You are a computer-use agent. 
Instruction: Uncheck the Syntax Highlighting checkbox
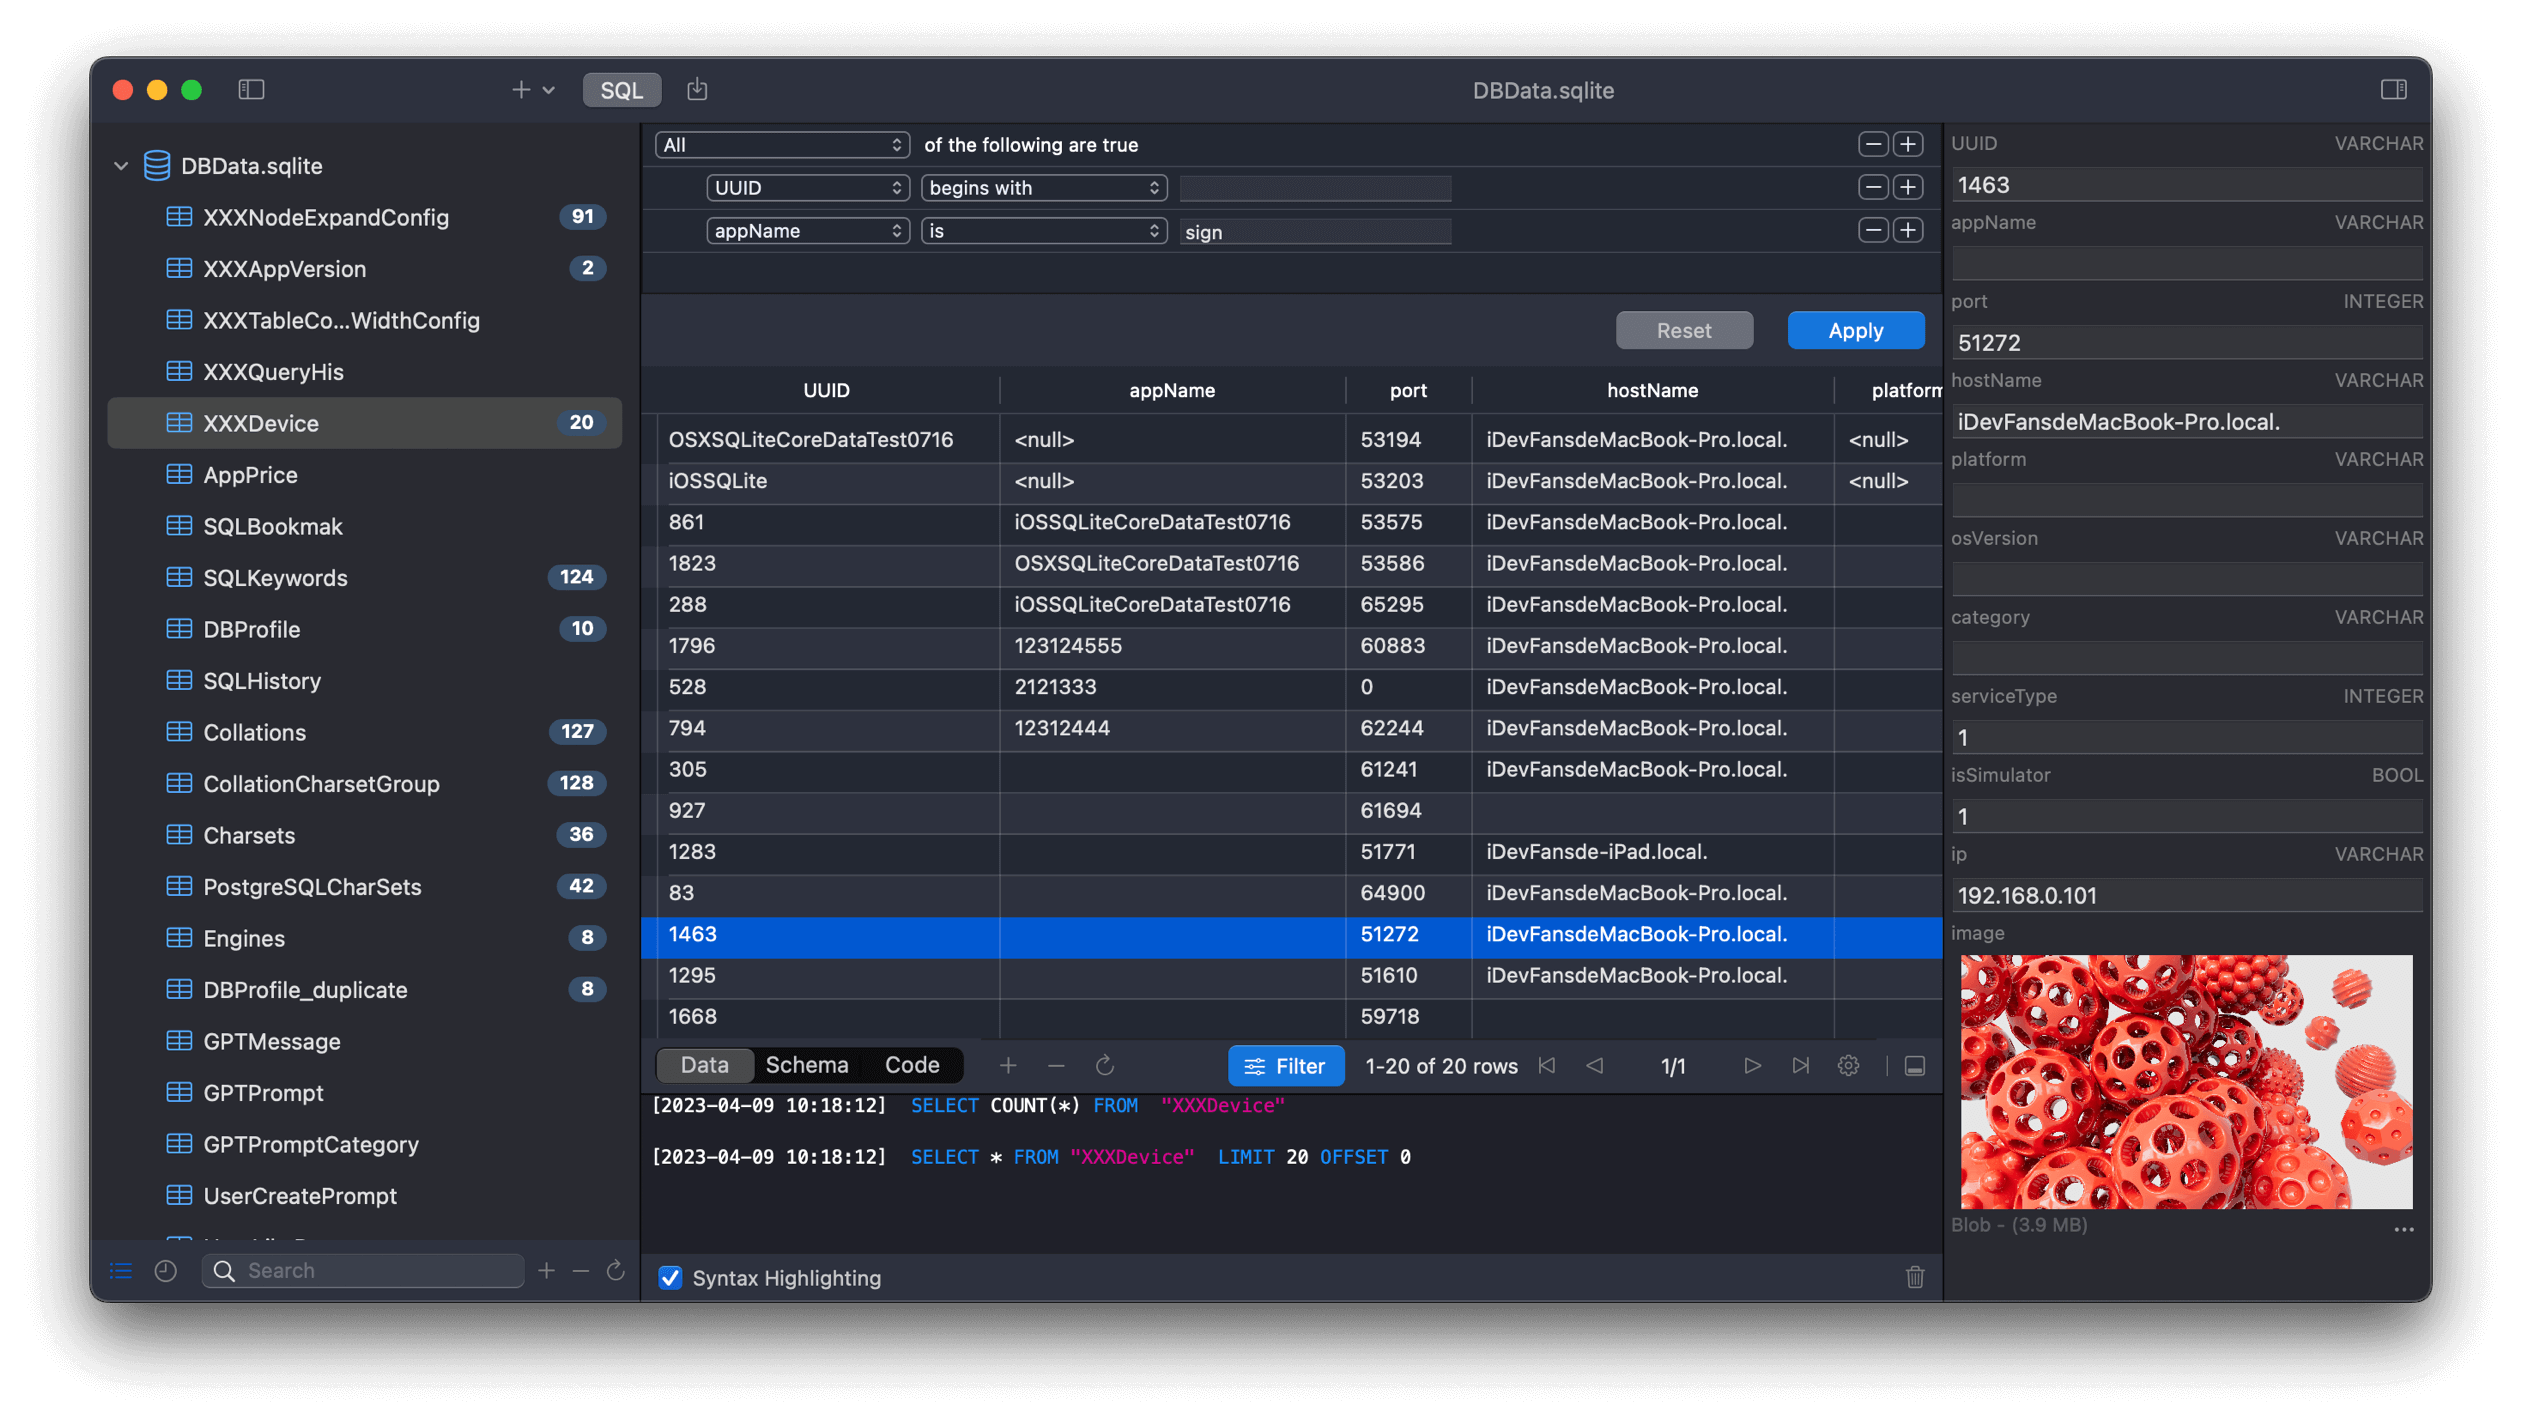[x=670, y=1278]
